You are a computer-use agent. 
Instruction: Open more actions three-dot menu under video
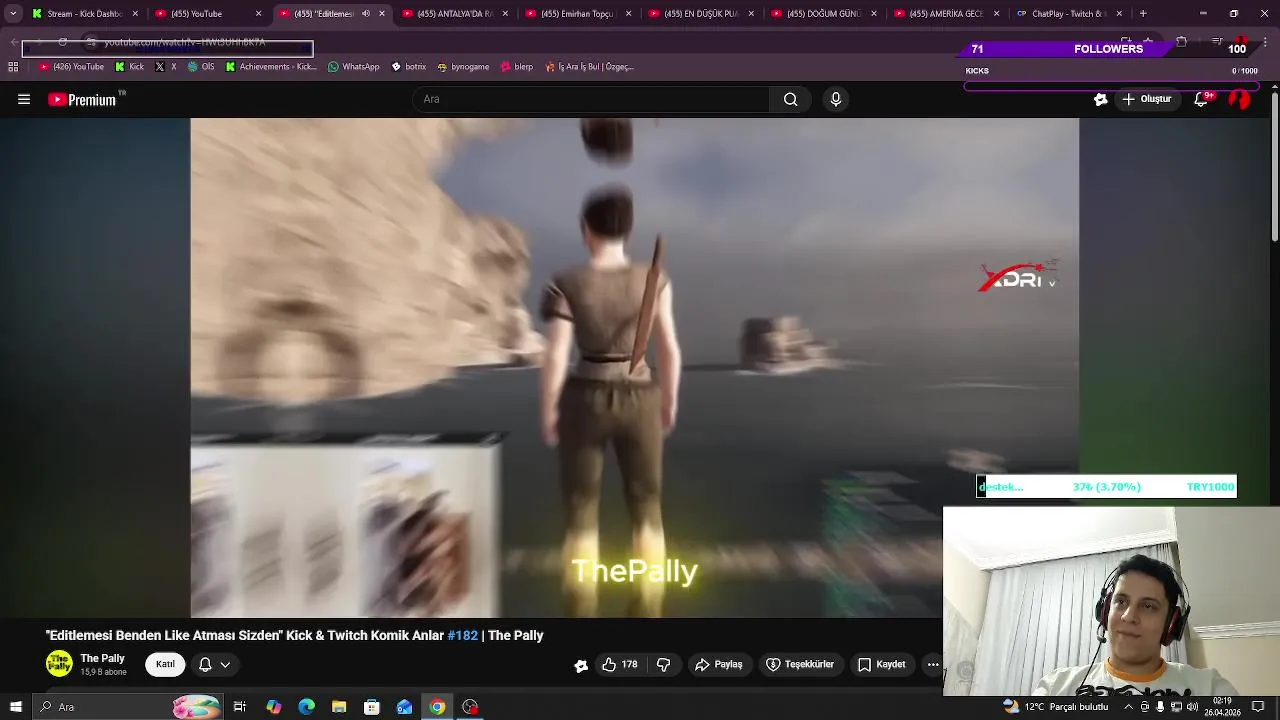coord(933,664)
